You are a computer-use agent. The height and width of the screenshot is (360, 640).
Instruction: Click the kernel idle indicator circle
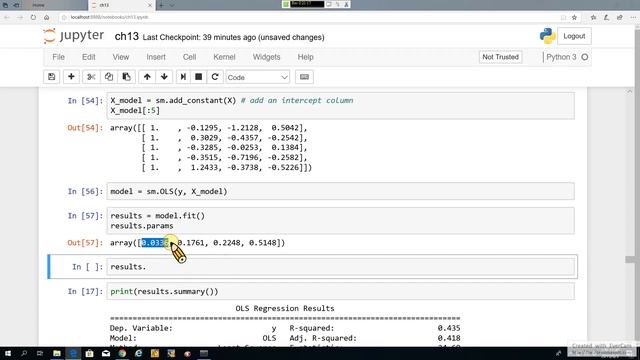[x=584, y=57]
